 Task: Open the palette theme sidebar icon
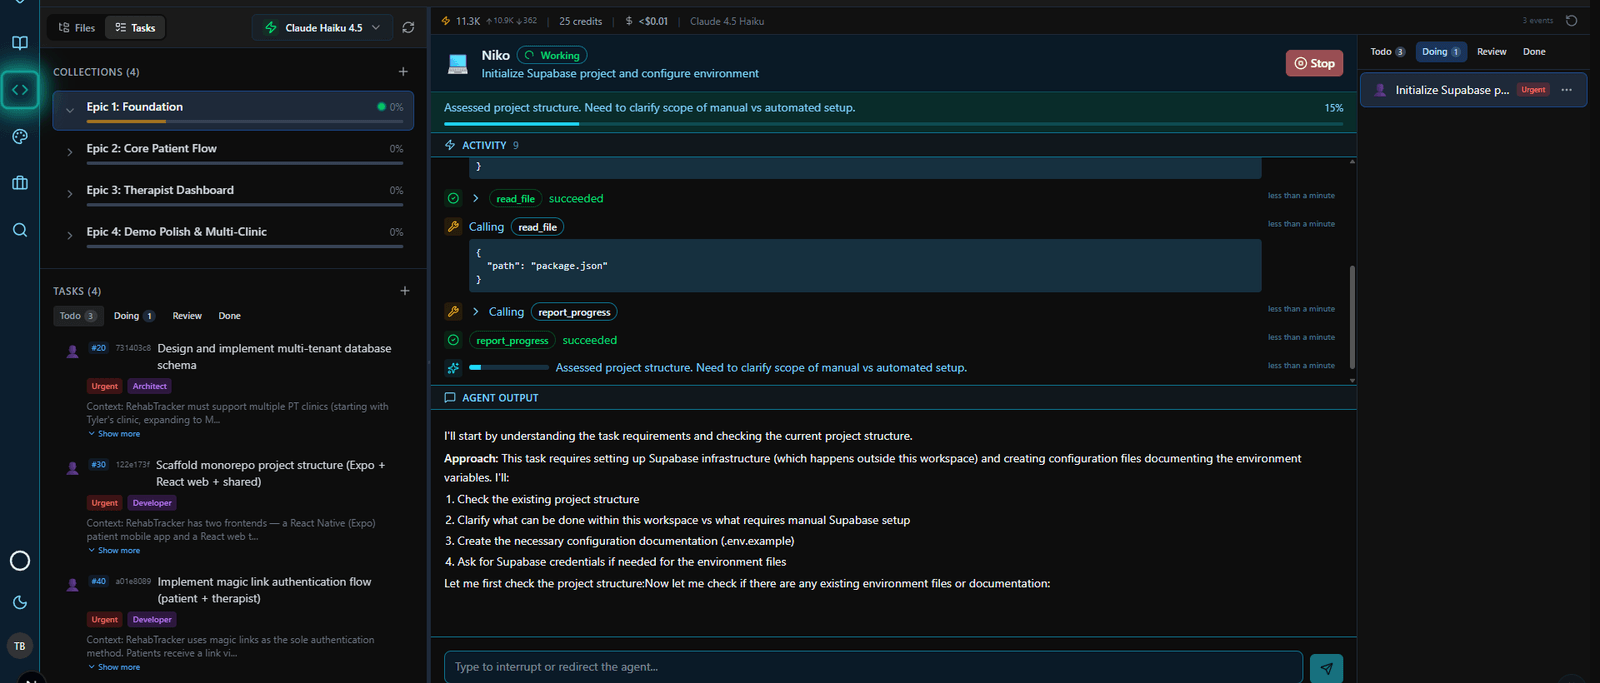[20, 137]
